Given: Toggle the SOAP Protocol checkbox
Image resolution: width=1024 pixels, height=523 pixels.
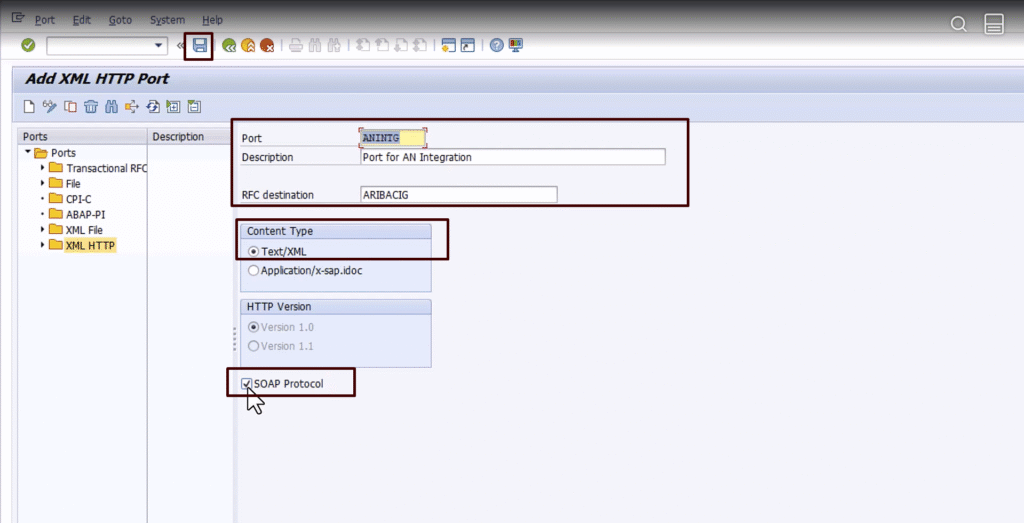Looking at the screenshot, I should 246,384.
